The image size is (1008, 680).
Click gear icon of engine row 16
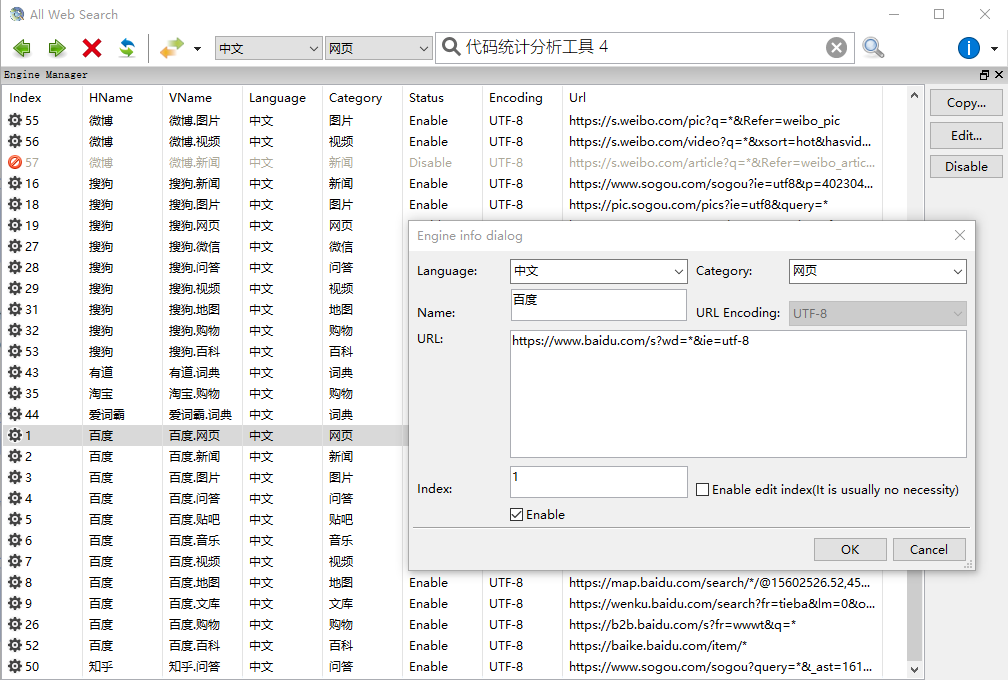[x=15, y=183]
